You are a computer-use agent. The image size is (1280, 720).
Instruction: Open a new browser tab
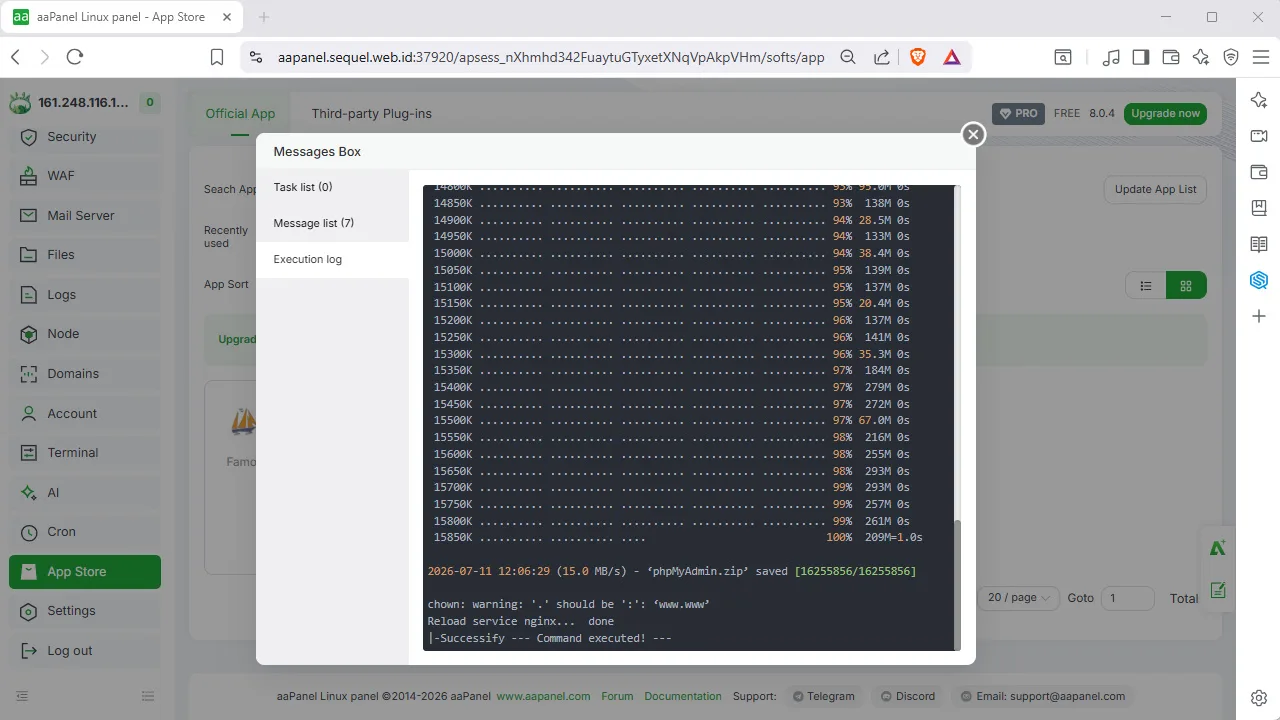point(264,17)
